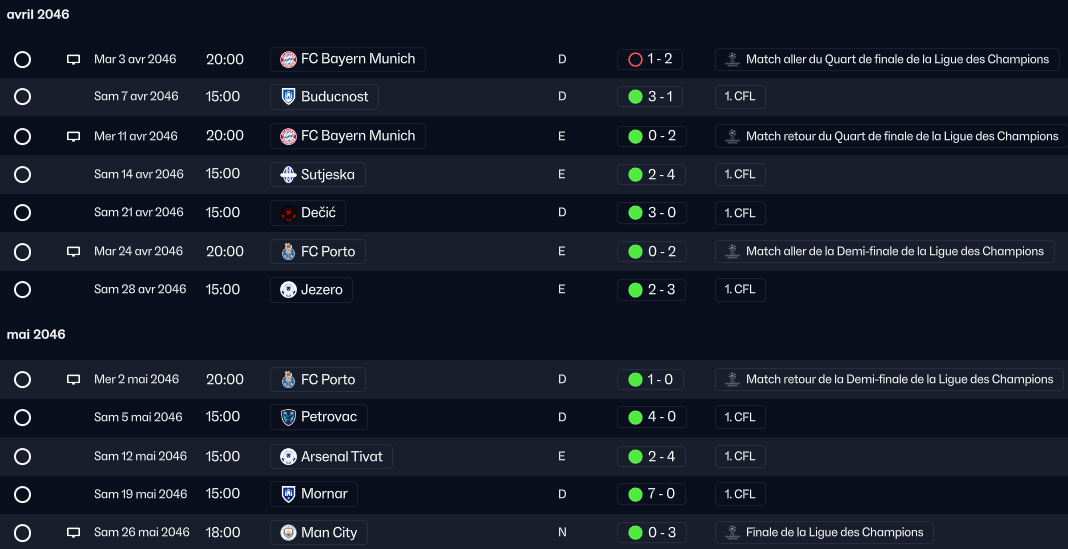
Task: Click the green result dot for Jezero match
Action: 635,290
